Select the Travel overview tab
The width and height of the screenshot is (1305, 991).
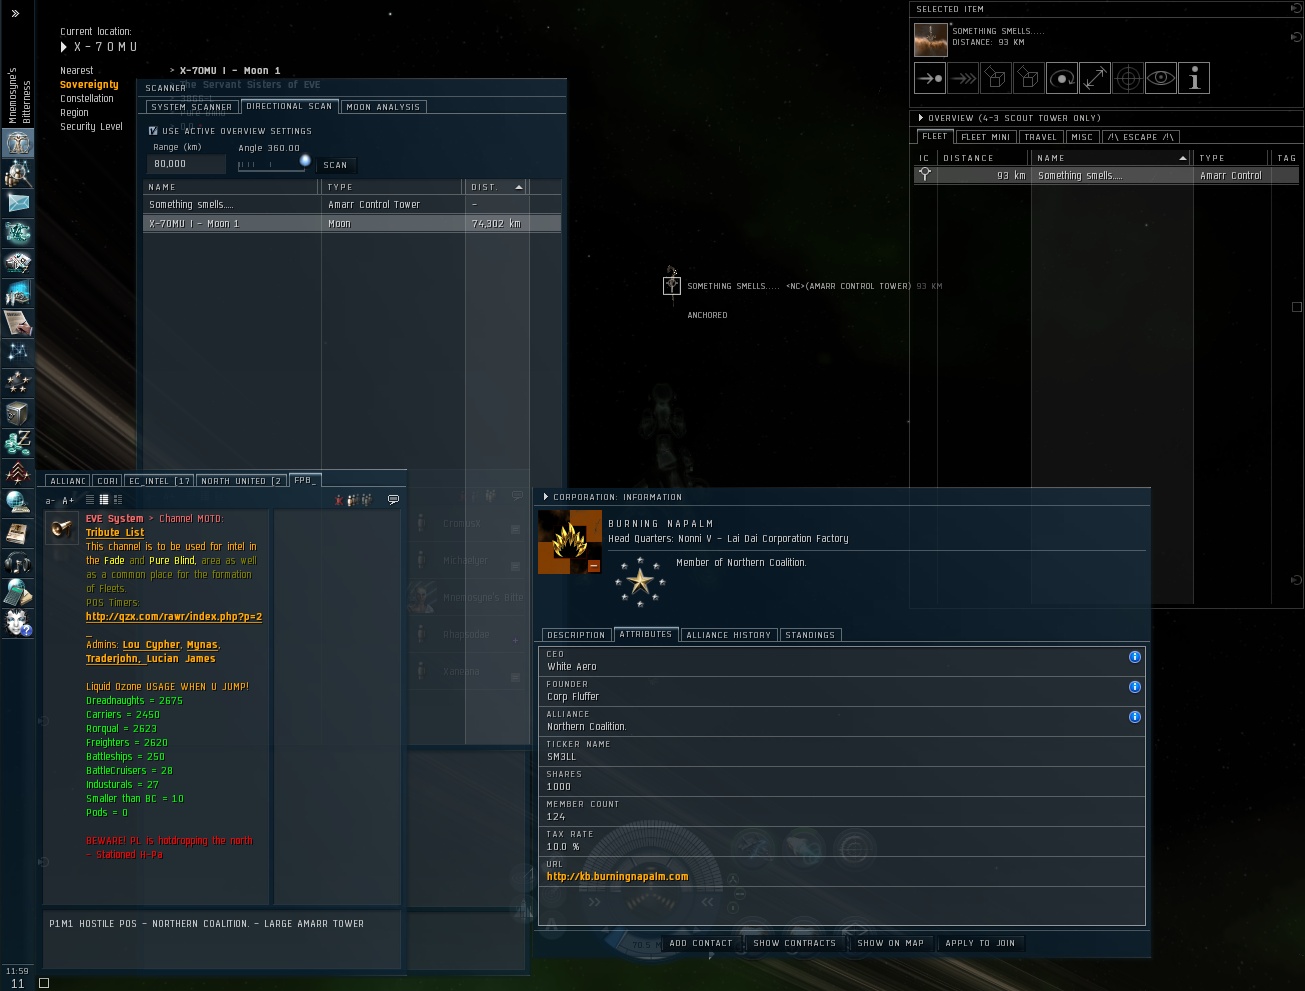pos(1041,137)
